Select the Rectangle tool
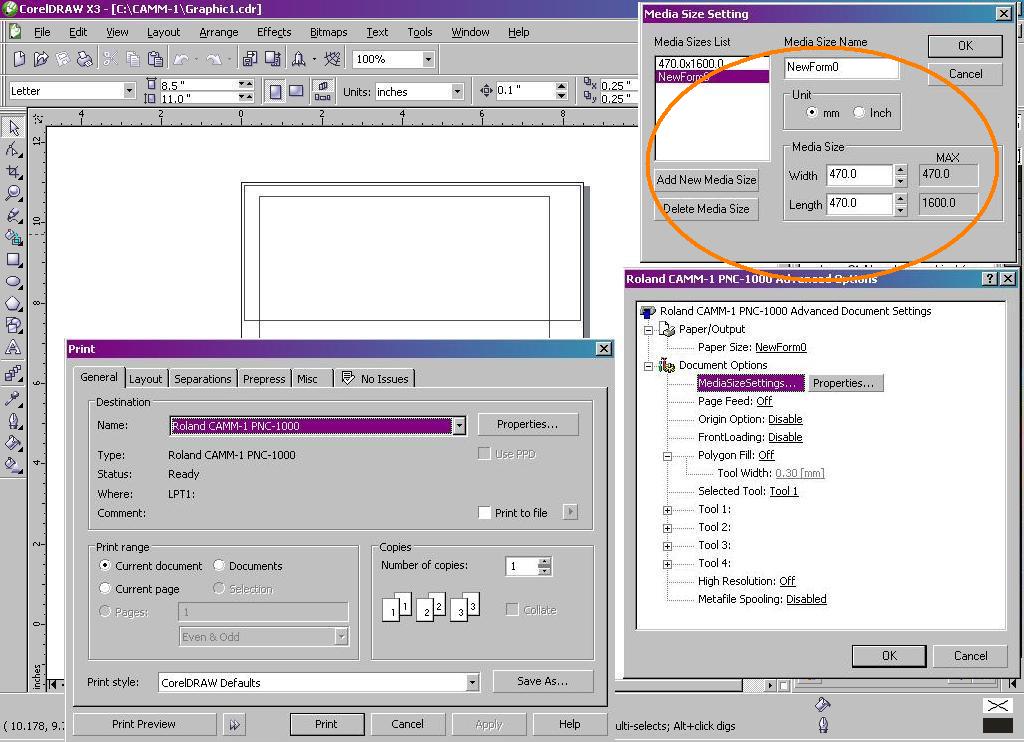The height and width of the screenshot is (742, 1024). point(13,260)
